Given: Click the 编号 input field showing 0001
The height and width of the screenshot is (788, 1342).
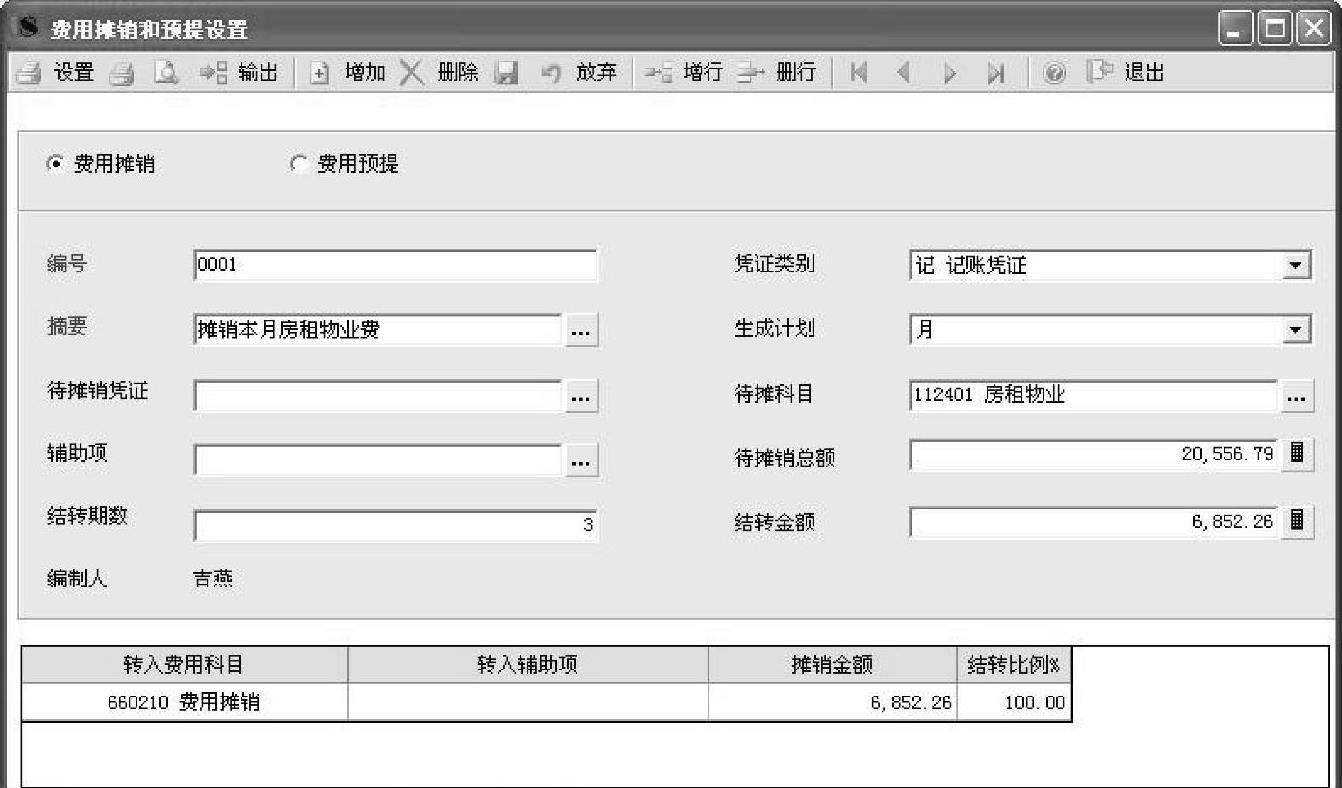Looking at the screenshot, I should pyautogui.click(x=396, y=265).
